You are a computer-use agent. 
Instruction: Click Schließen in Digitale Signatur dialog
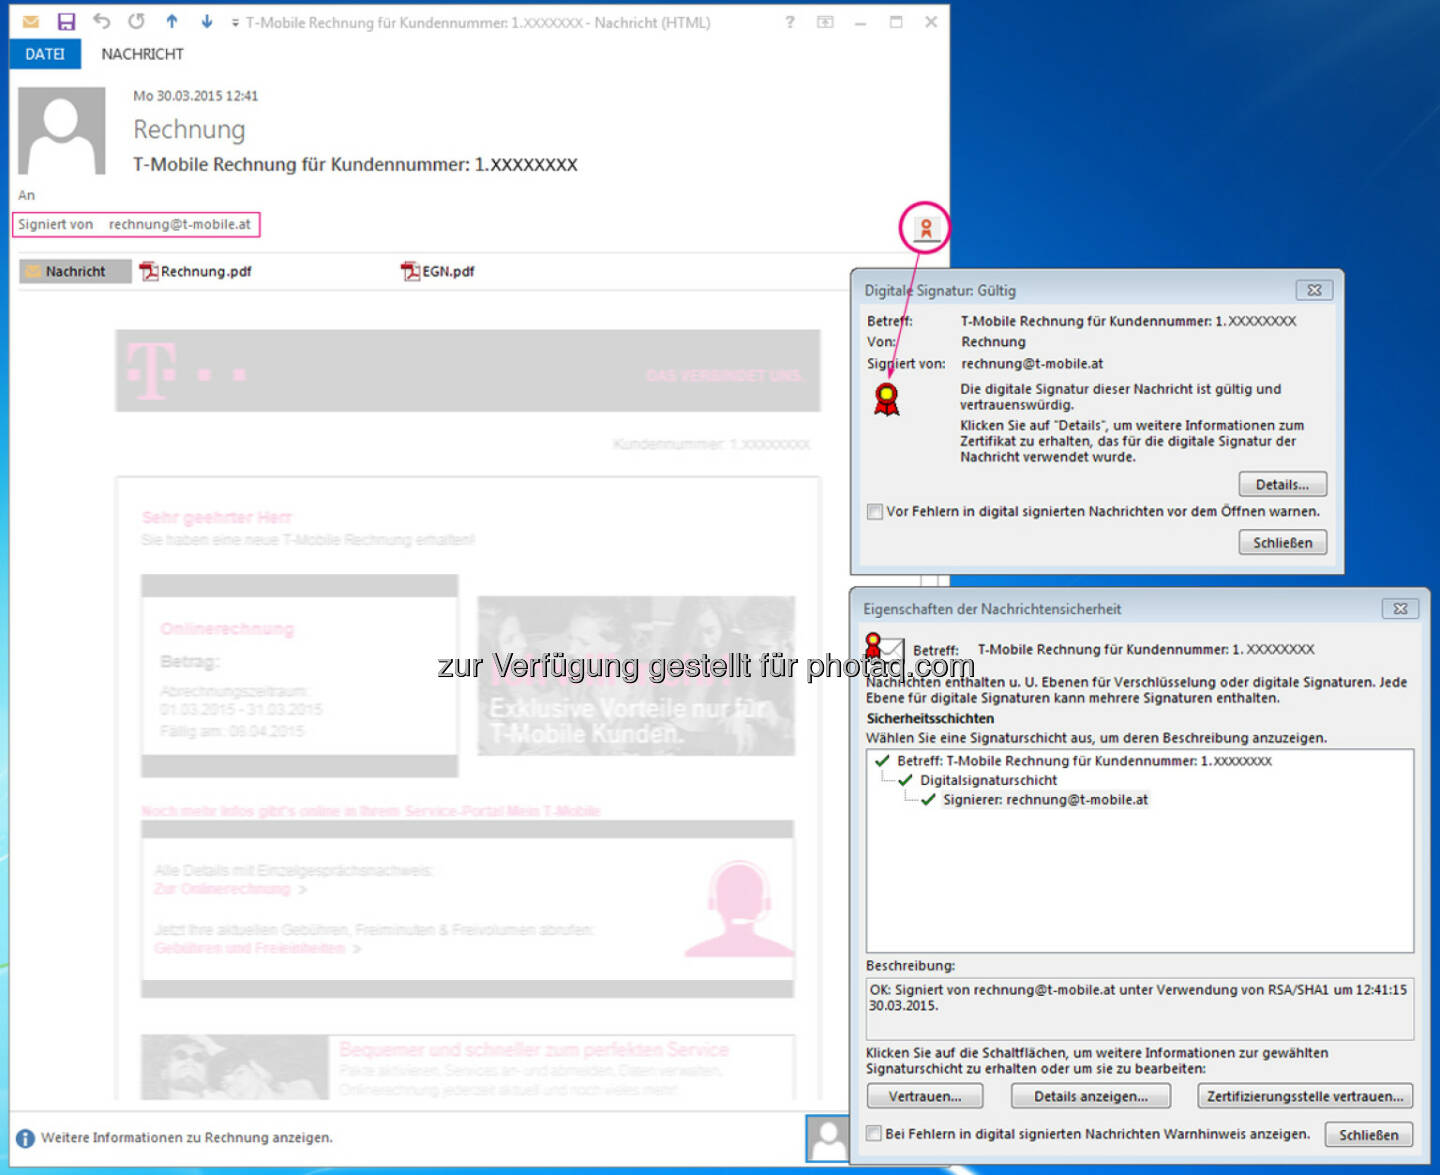1282,542
